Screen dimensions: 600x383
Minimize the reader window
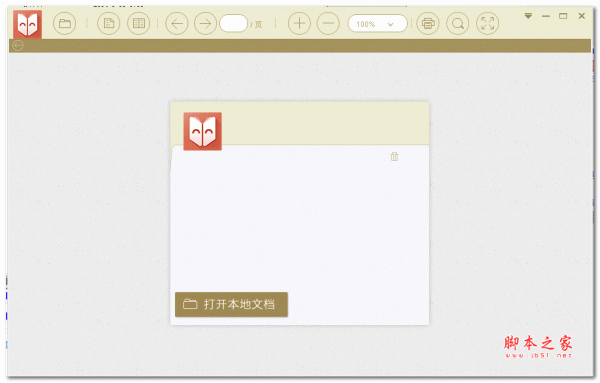point(546,16)
